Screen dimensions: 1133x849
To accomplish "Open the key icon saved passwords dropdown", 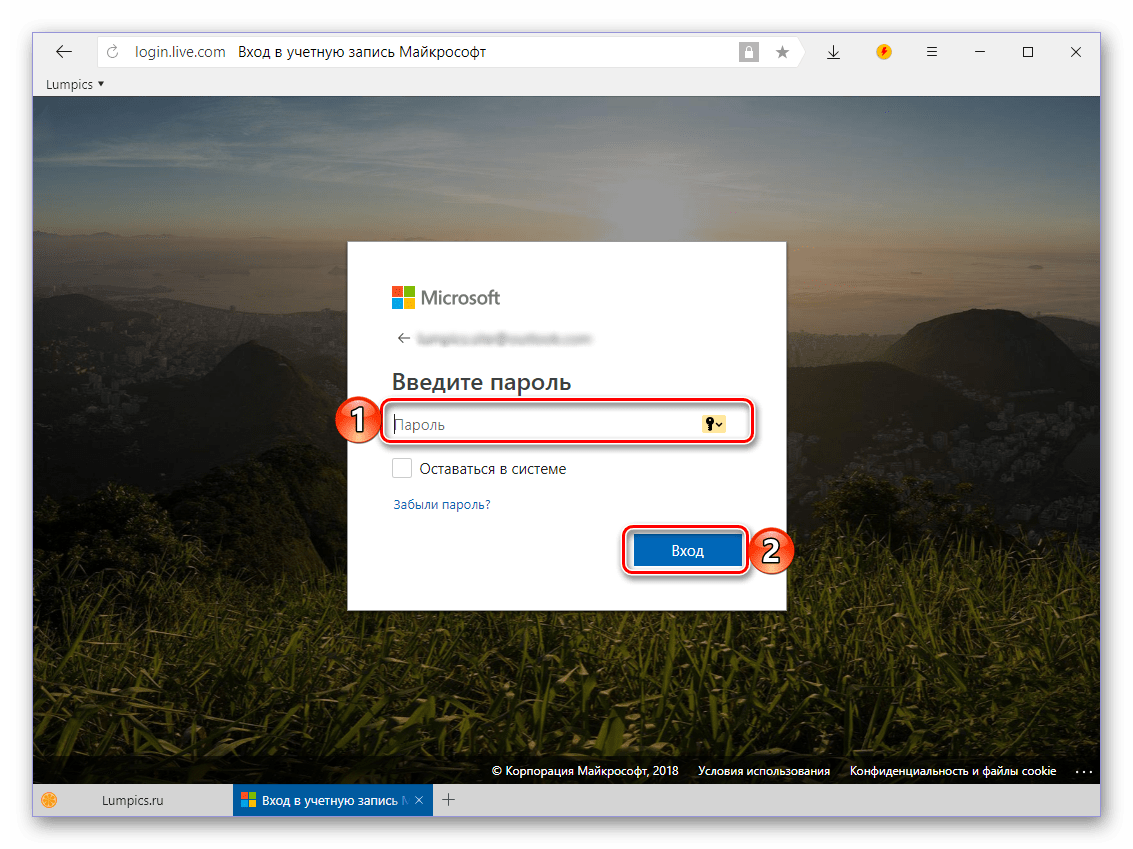I will pos(713,425).
